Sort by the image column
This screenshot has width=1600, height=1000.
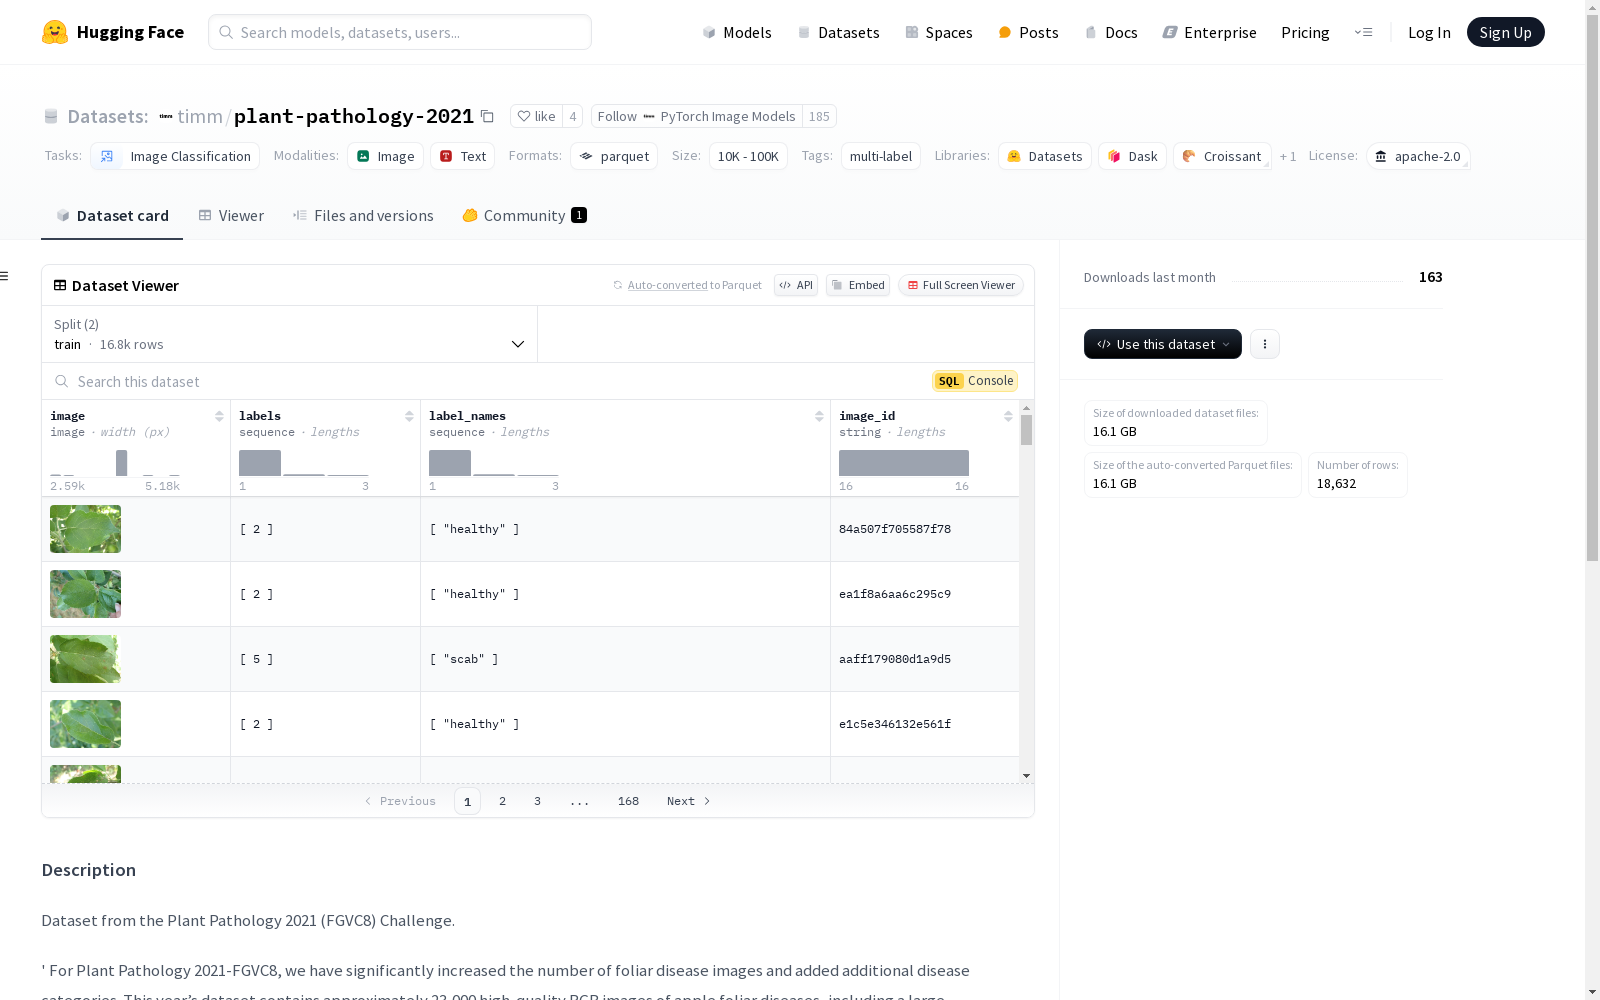tap(219, 416)
